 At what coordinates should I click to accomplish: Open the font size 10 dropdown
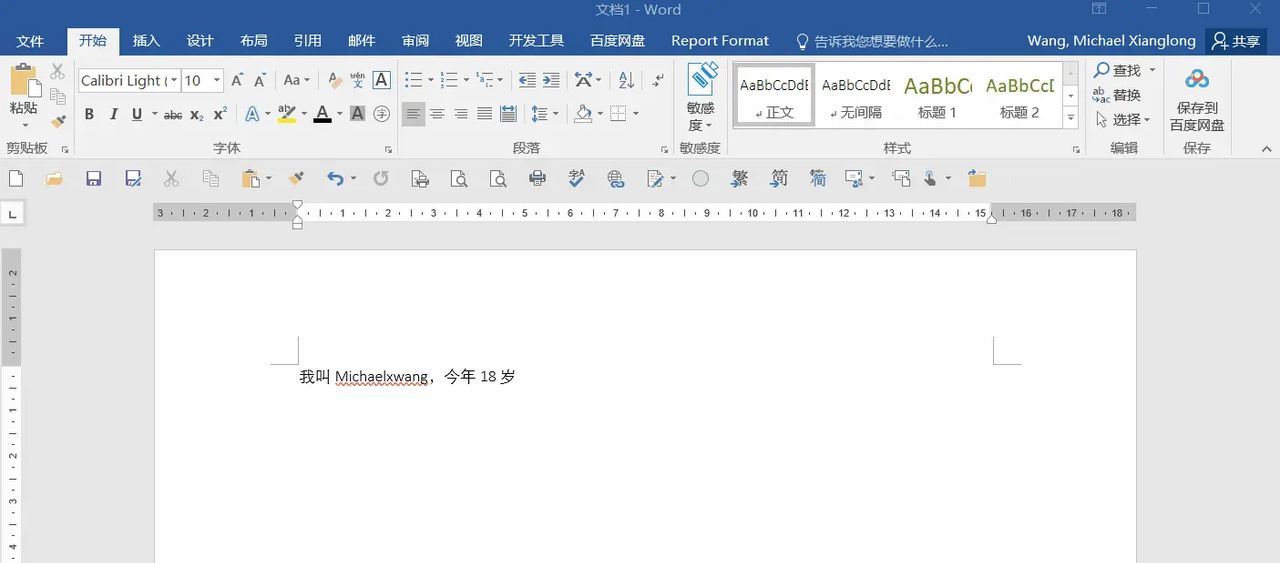pos(217,80)
